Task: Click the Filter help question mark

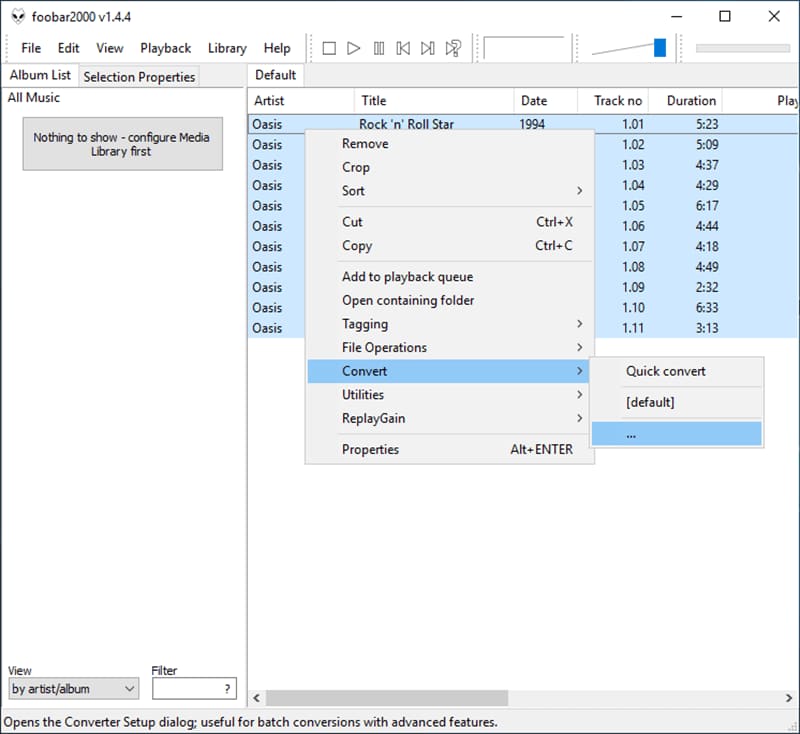Action: [228, 689]
